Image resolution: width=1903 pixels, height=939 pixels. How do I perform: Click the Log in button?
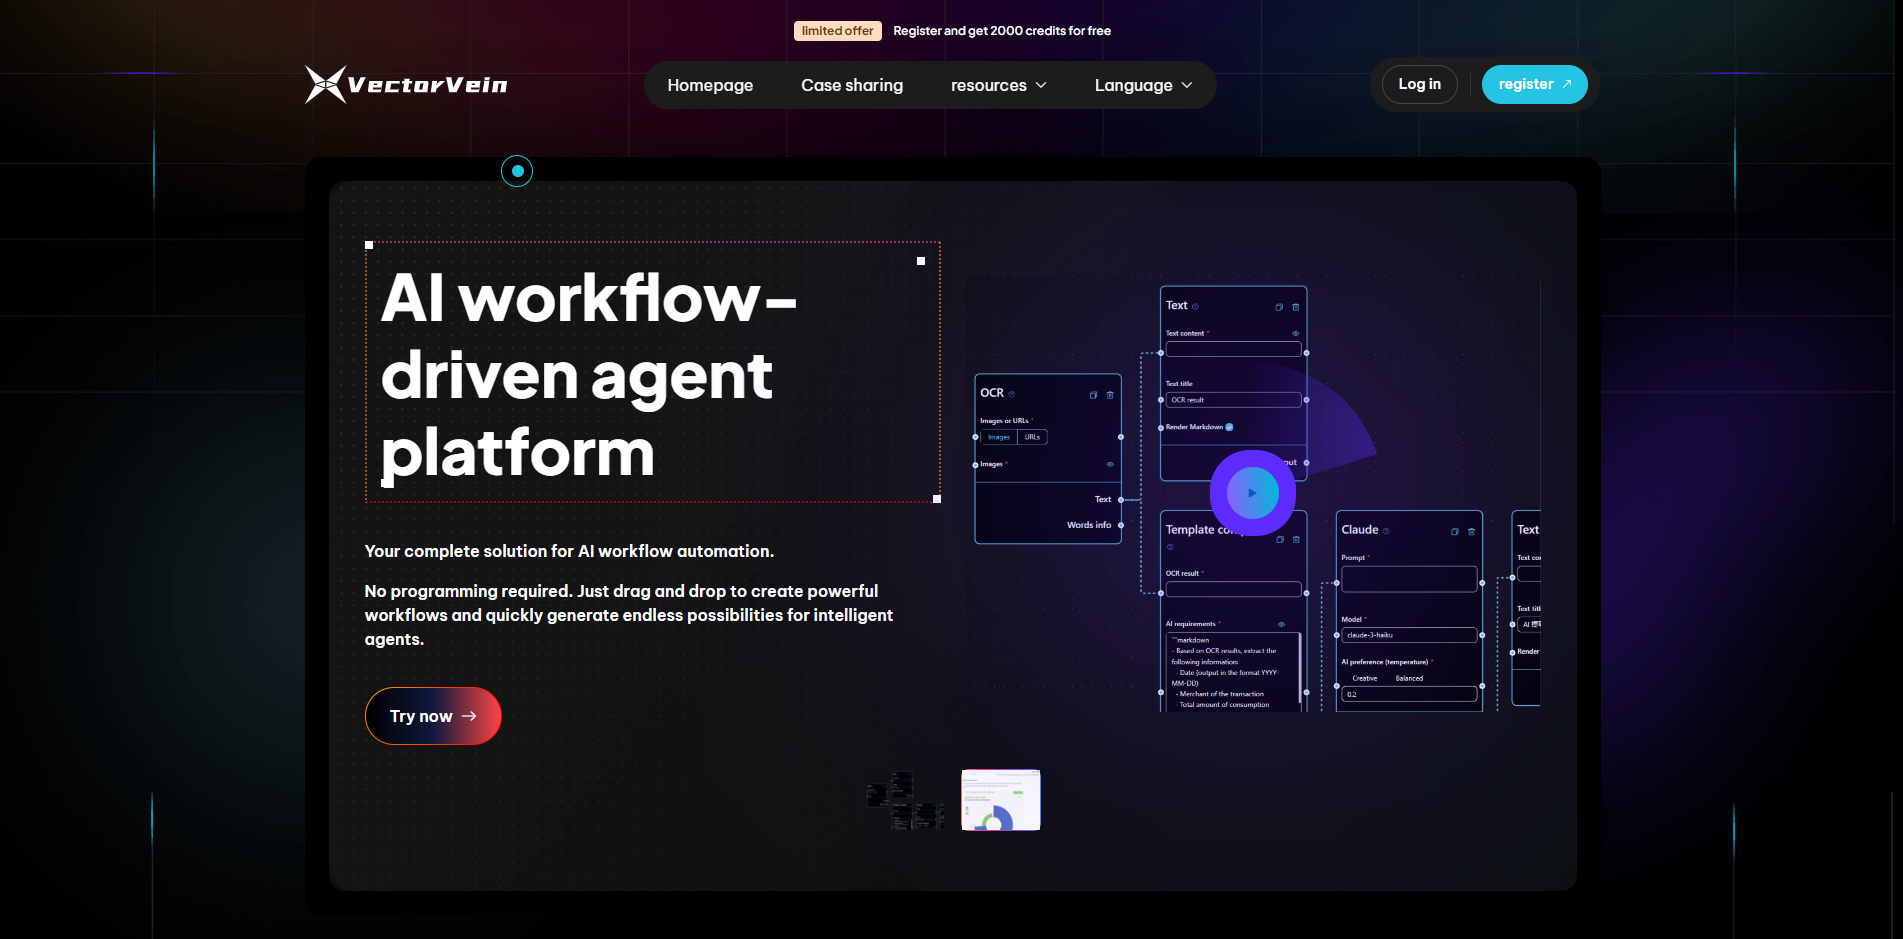[x=1419, y=84]
